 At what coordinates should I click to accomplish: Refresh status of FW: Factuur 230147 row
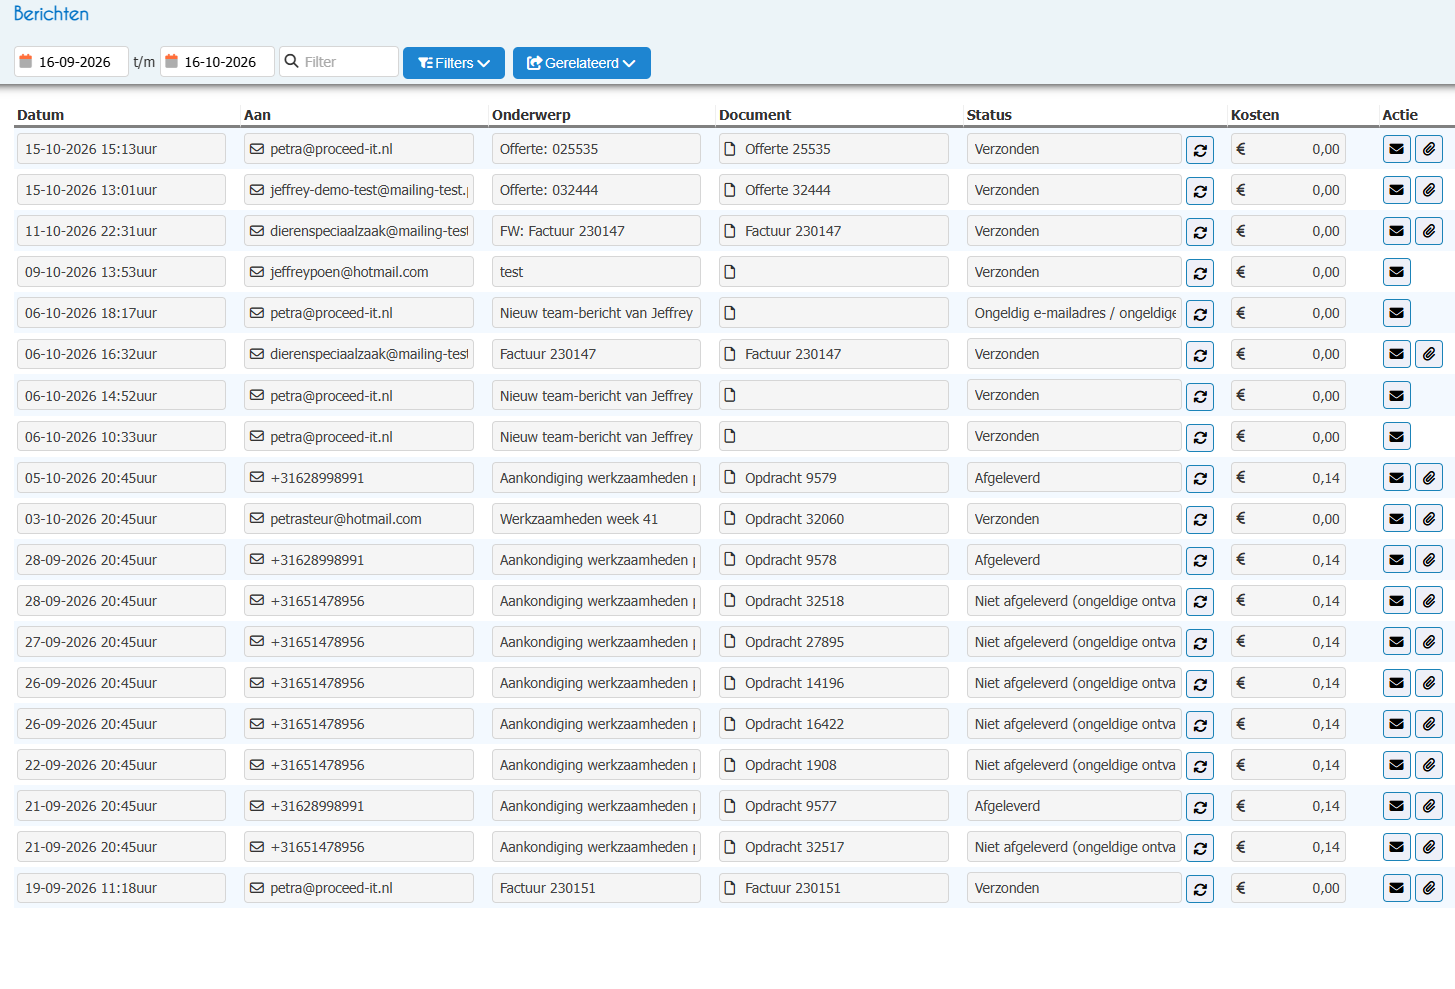[1200, 232]
